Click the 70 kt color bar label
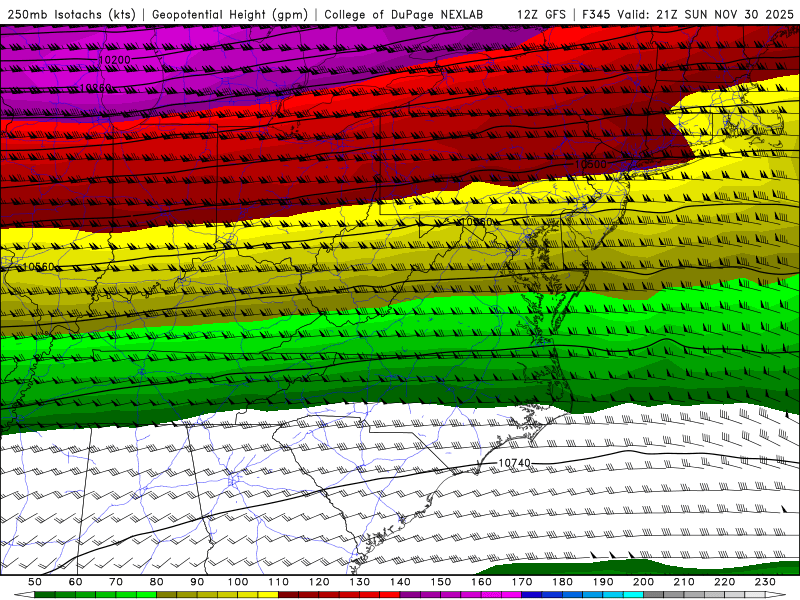This screenshot has height=600, width=800. pyautogui.click(x=116, y=582)
